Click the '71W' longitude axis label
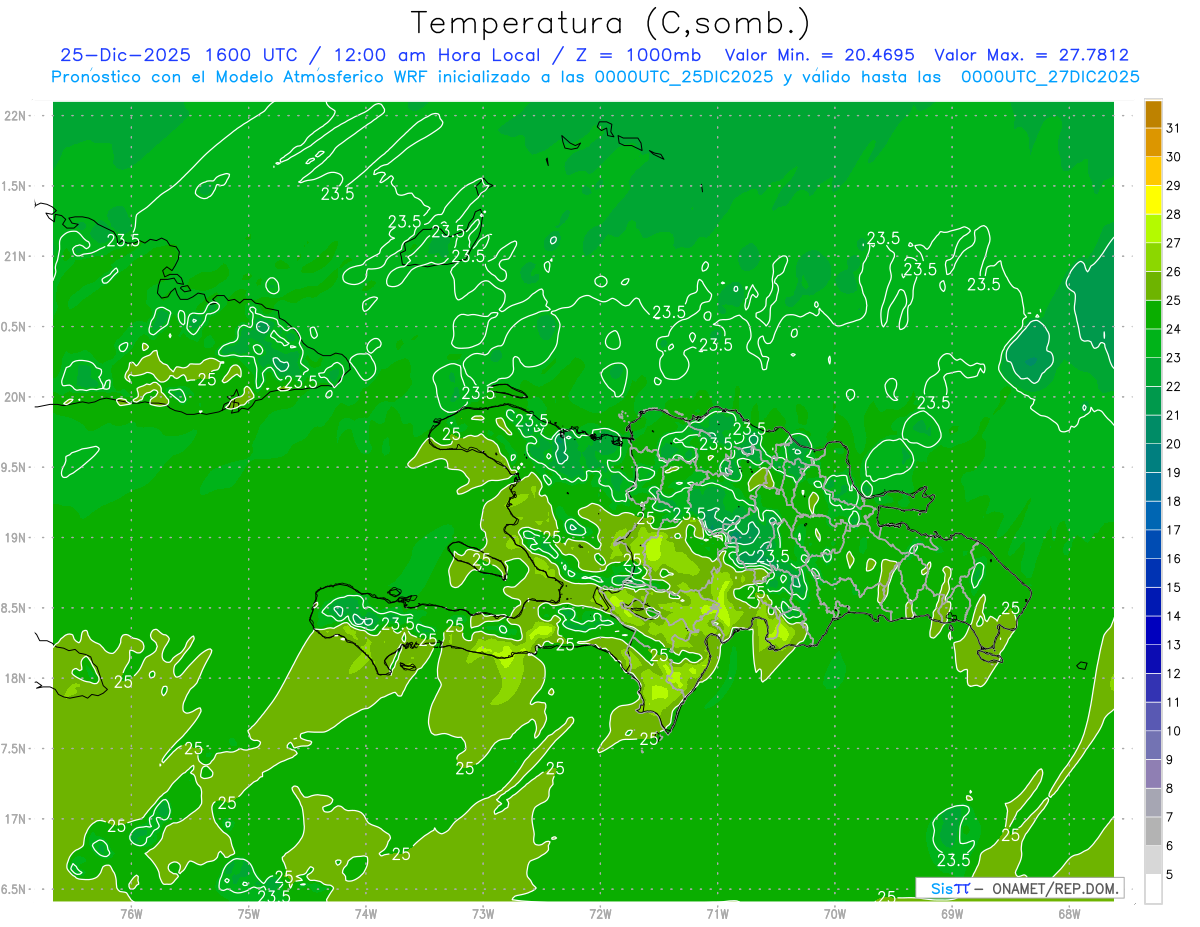Image resolution: width=1200 pixels, height=927 pixels. (x=717, y=913)
